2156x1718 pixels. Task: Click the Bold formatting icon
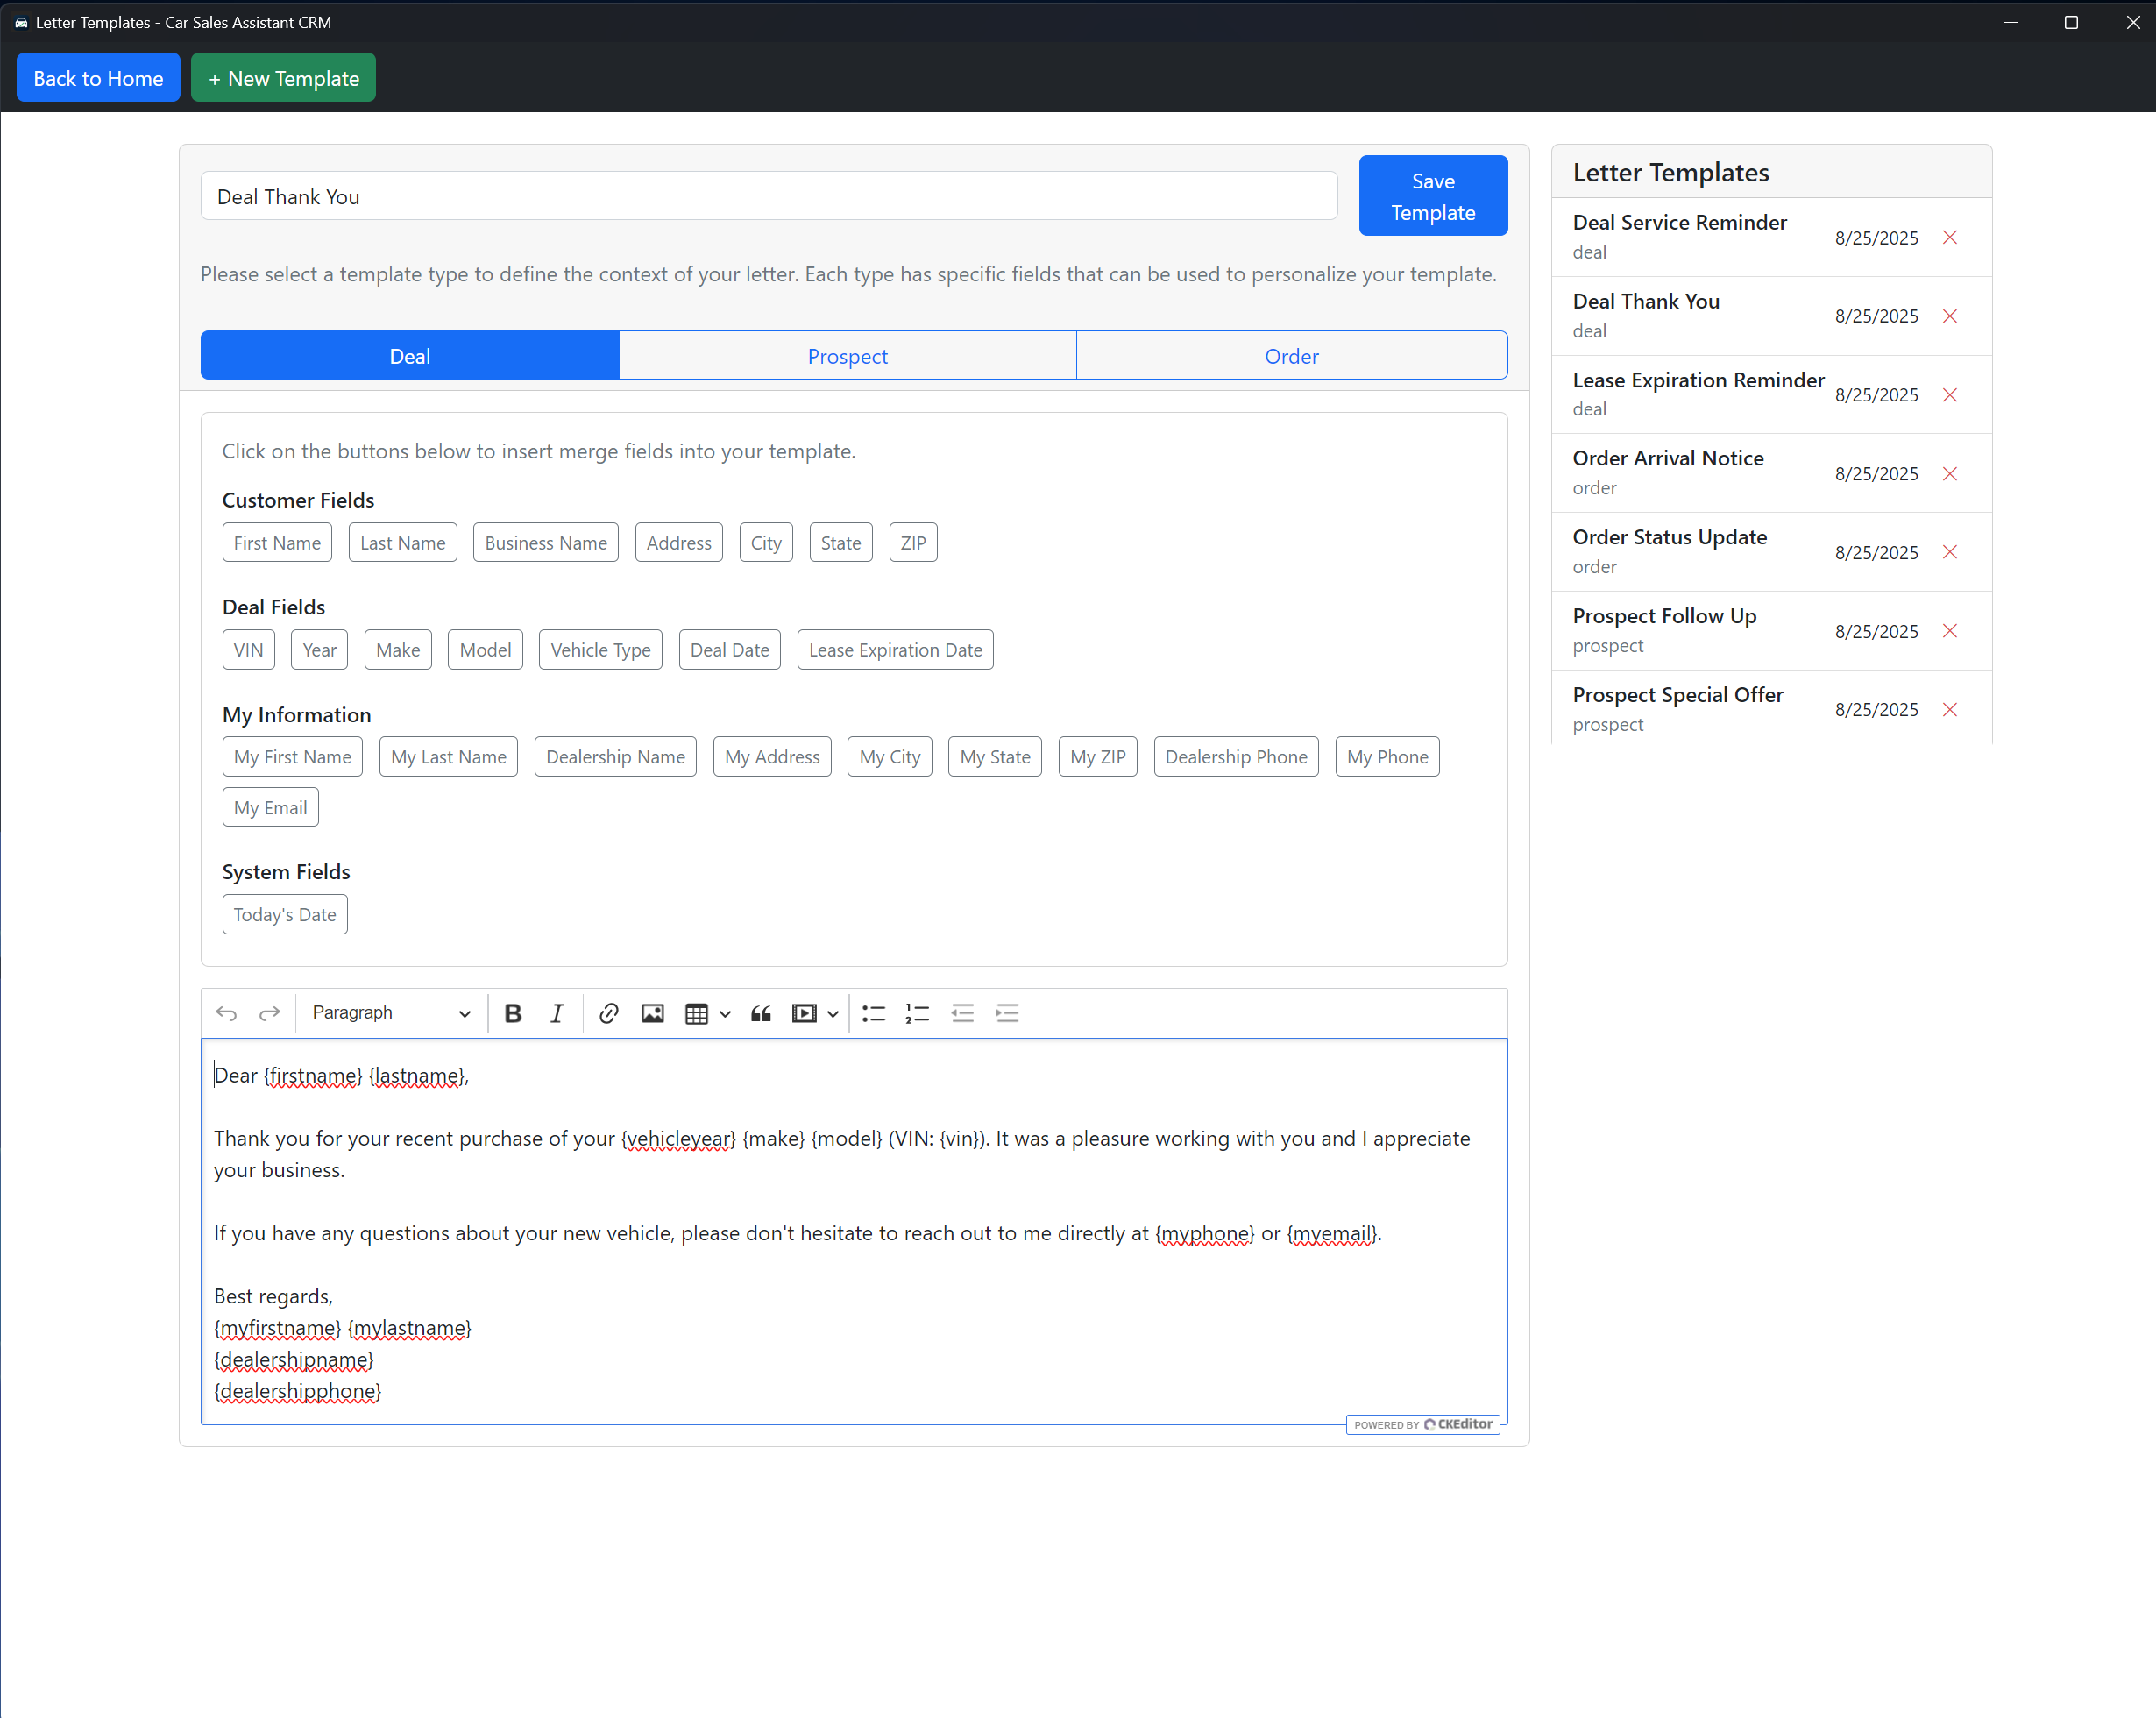(513, 1013)
